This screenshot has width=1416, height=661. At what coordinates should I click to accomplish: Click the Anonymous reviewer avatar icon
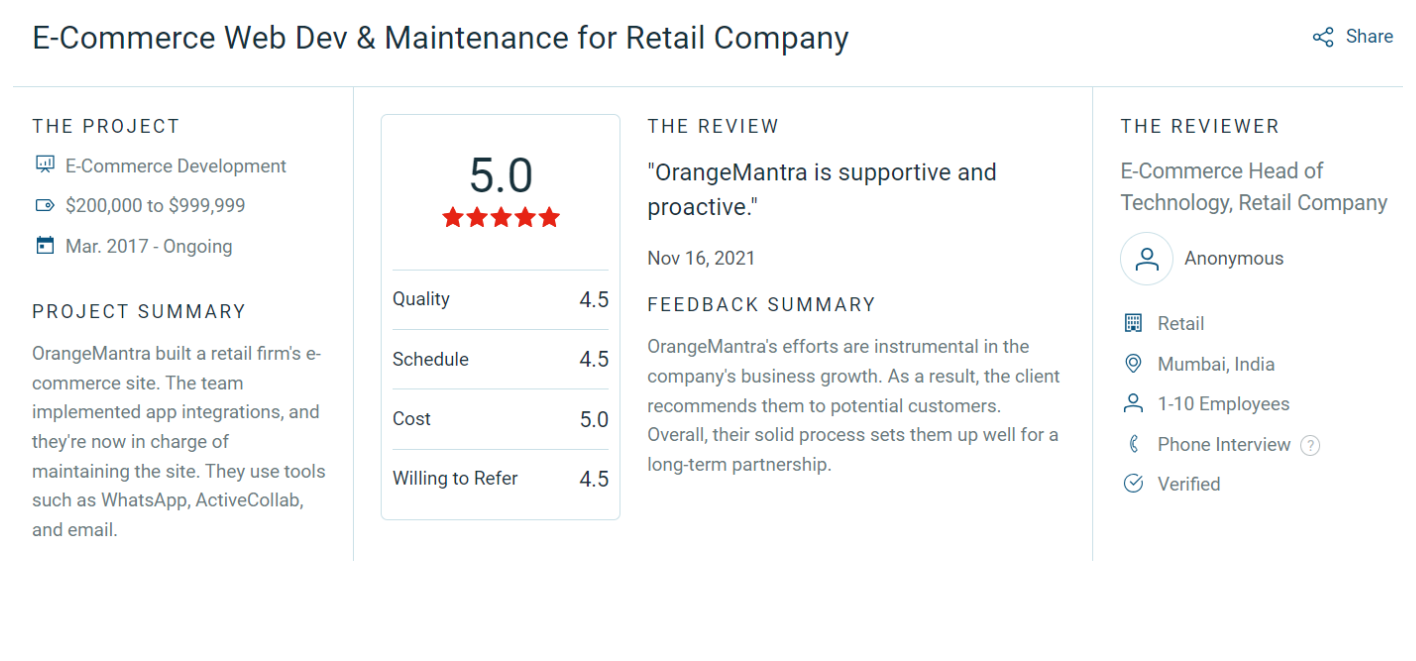[x=1146, y=259]
